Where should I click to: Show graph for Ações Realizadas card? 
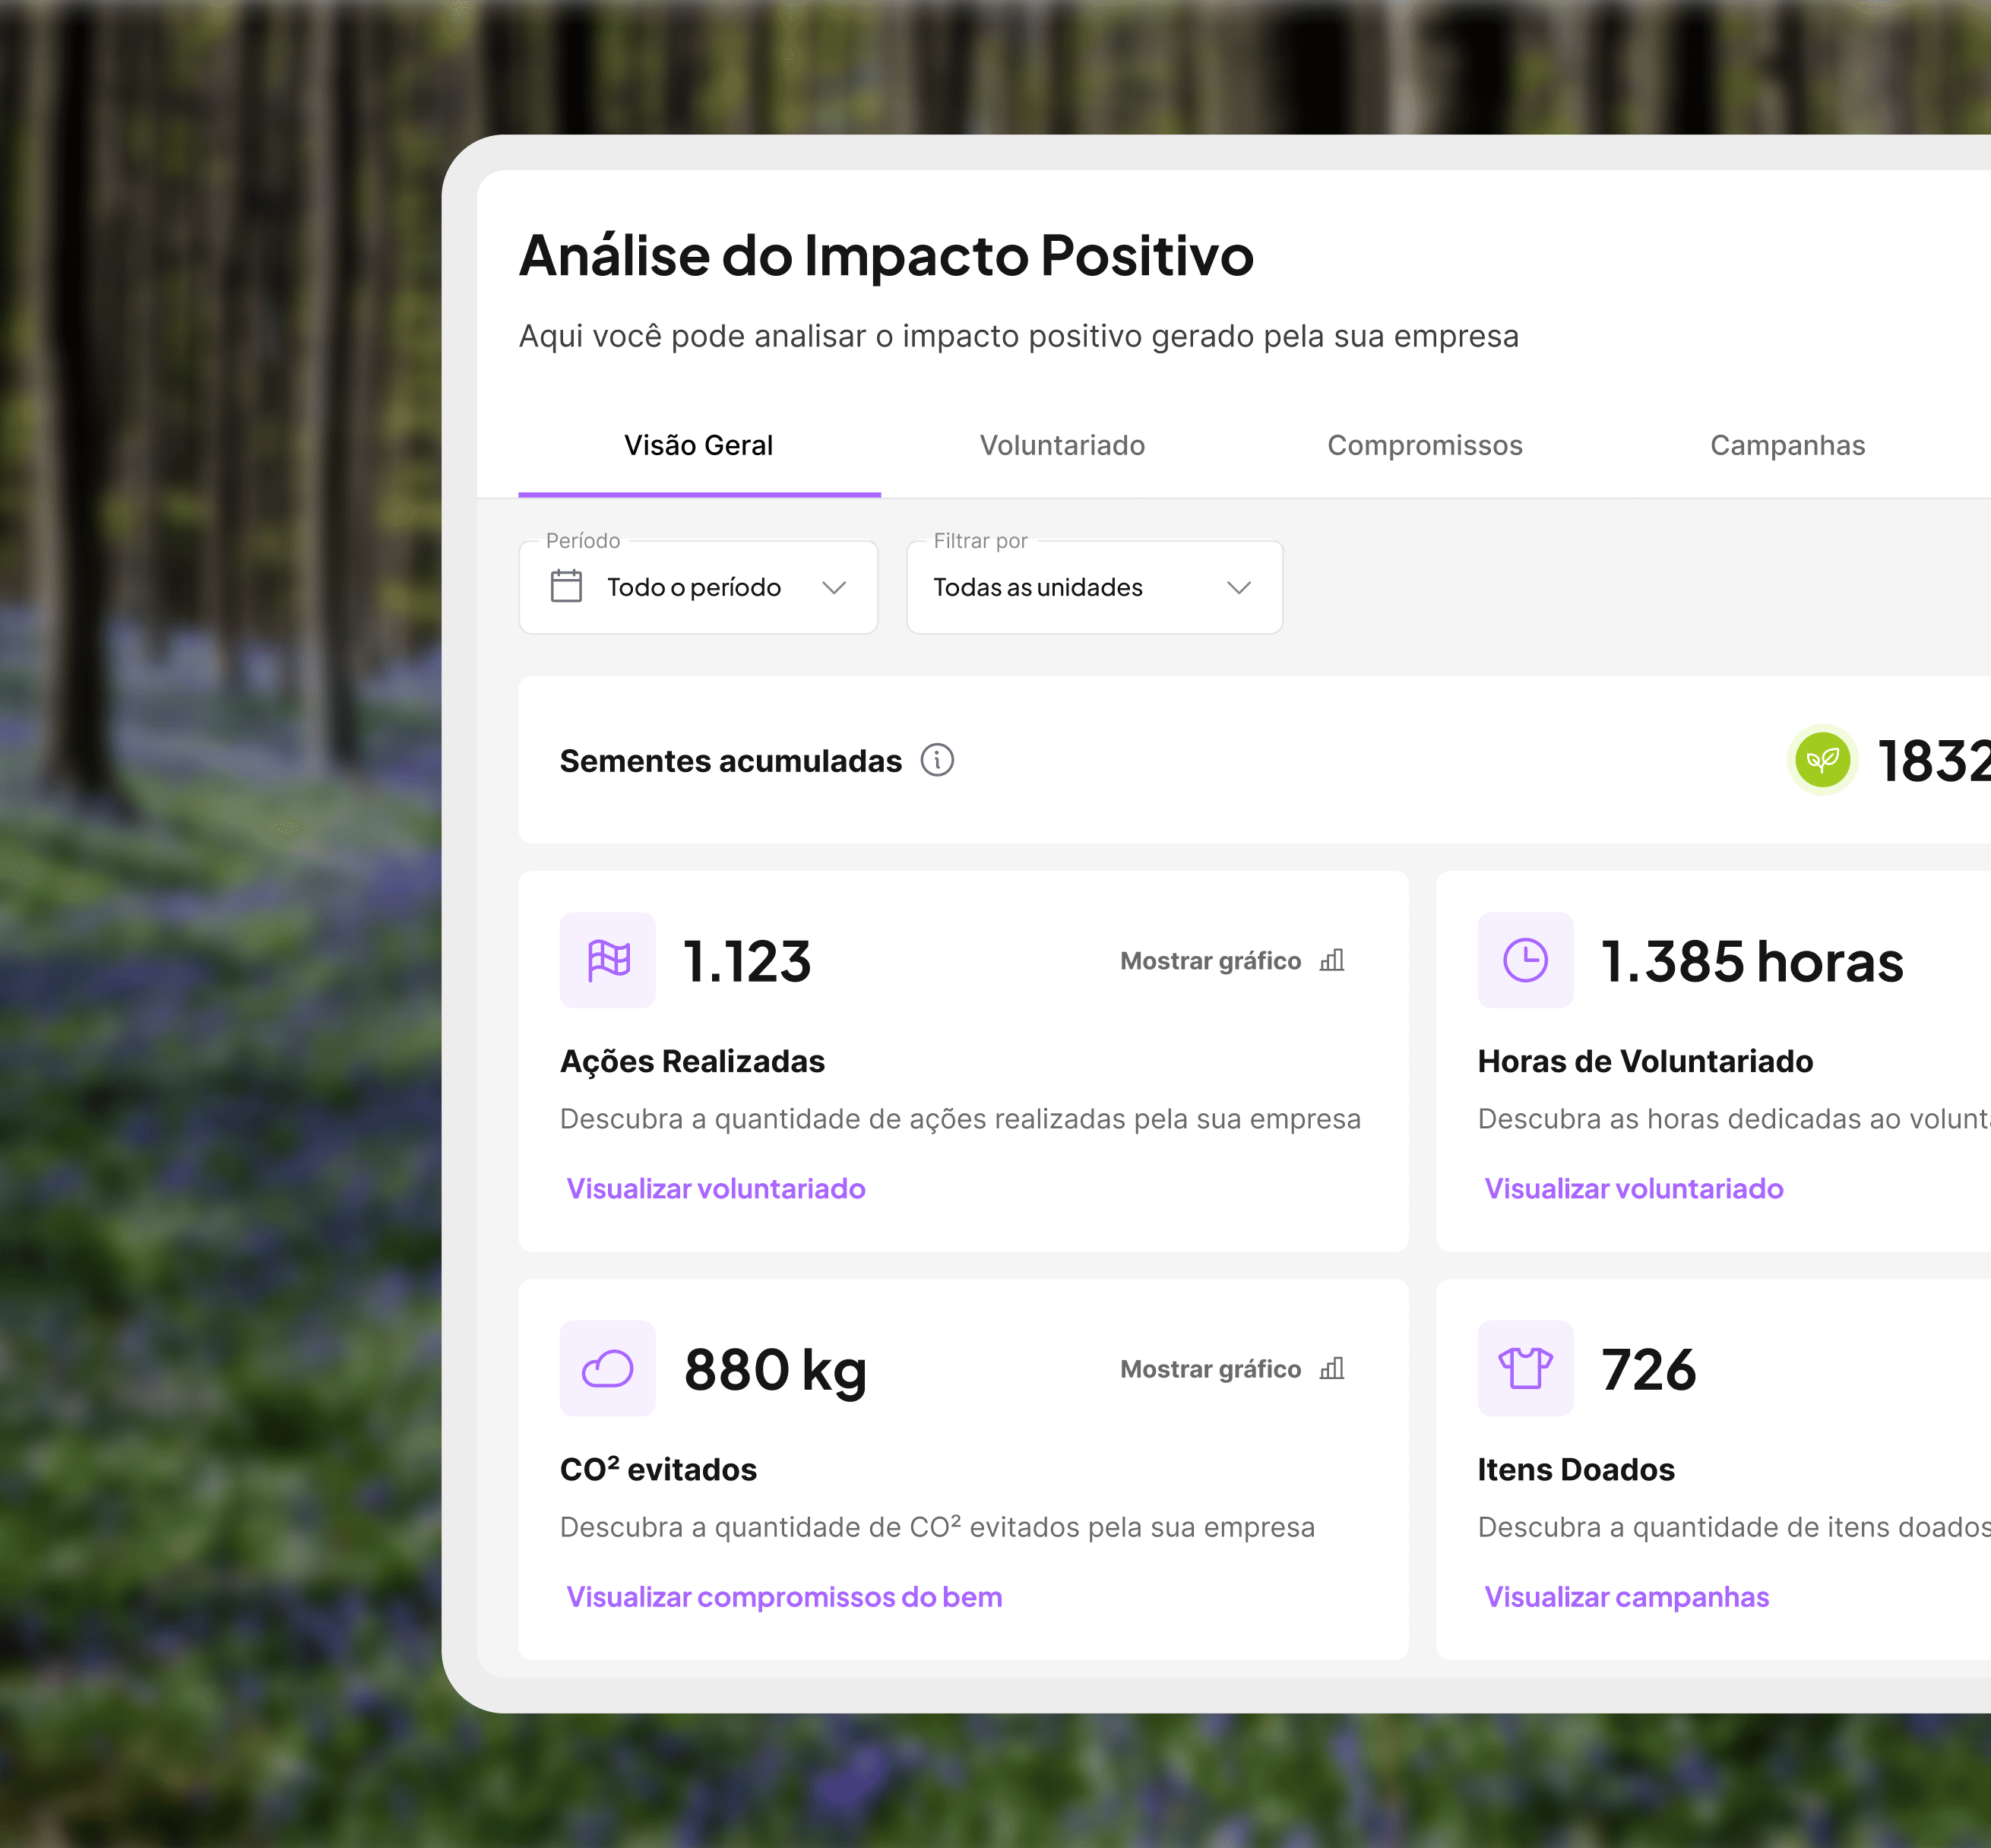tap(1232, 961)
